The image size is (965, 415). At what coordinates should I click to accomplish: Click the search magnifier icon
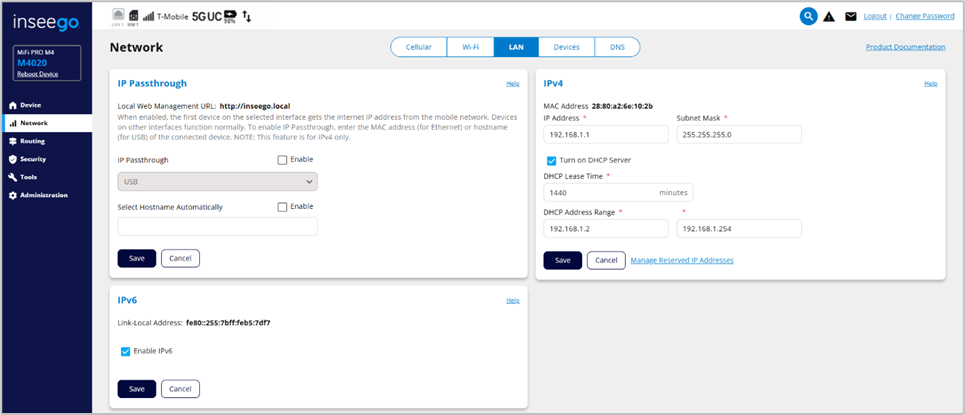[809, 16]
